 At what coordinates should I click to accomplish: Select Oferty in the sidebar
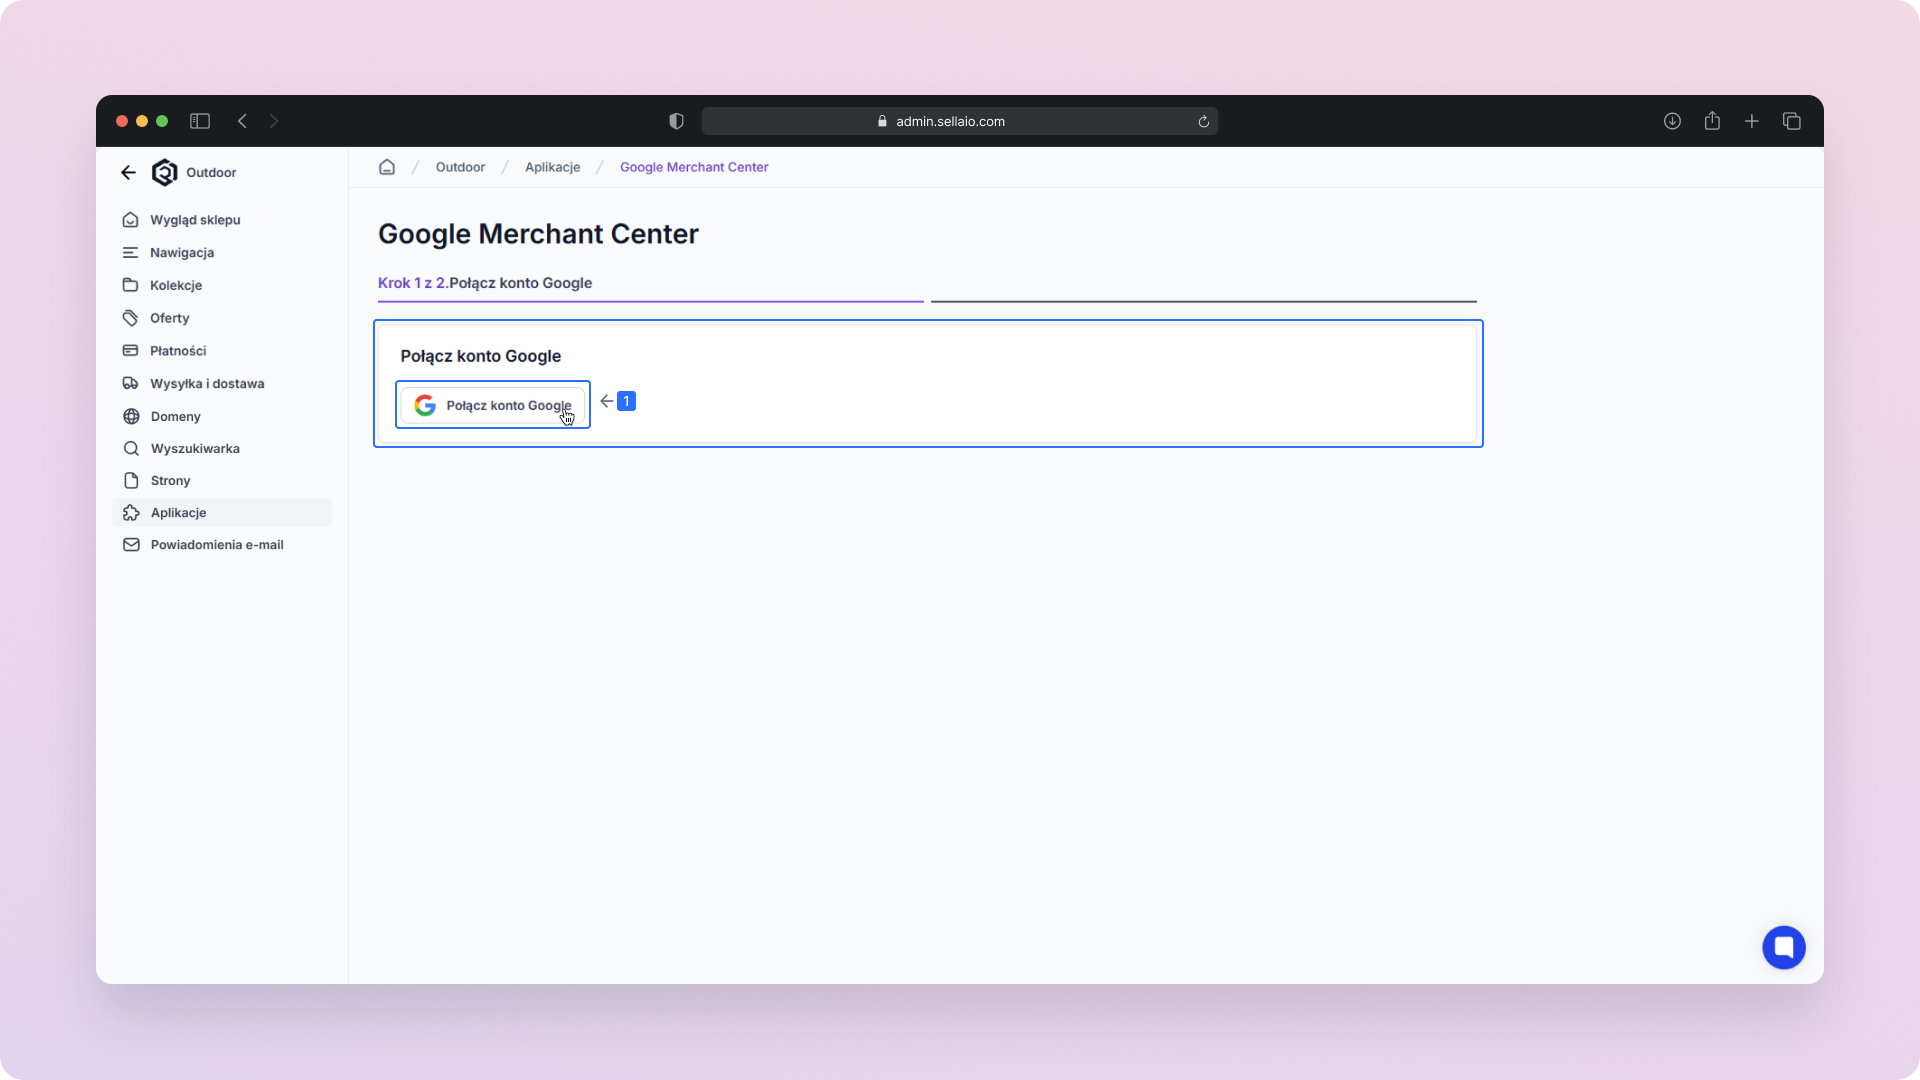click(x=169, y=318)
